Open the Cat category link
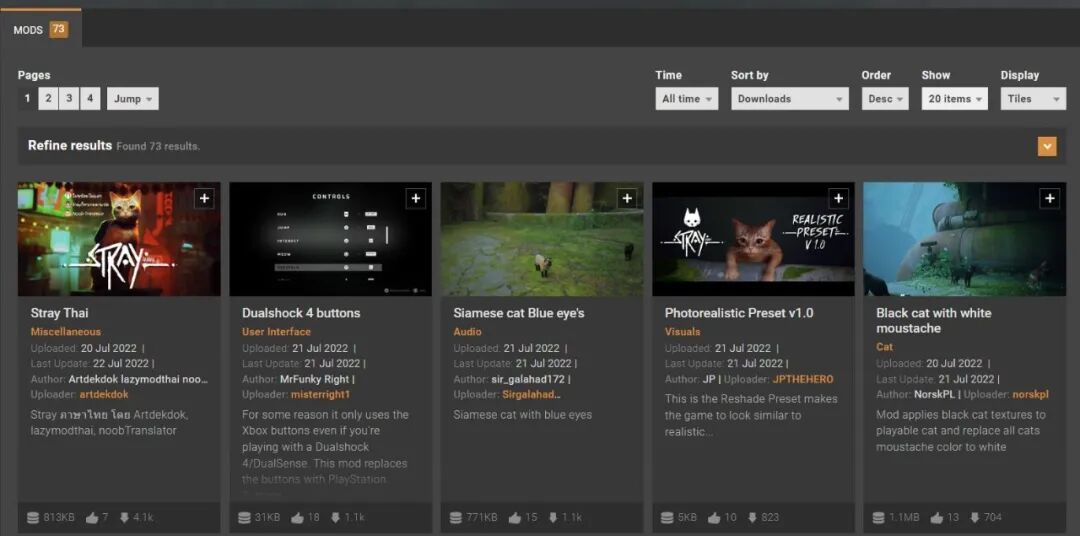Image resolution: width=1080 pixels, height=536 pixels. point(884,347)
